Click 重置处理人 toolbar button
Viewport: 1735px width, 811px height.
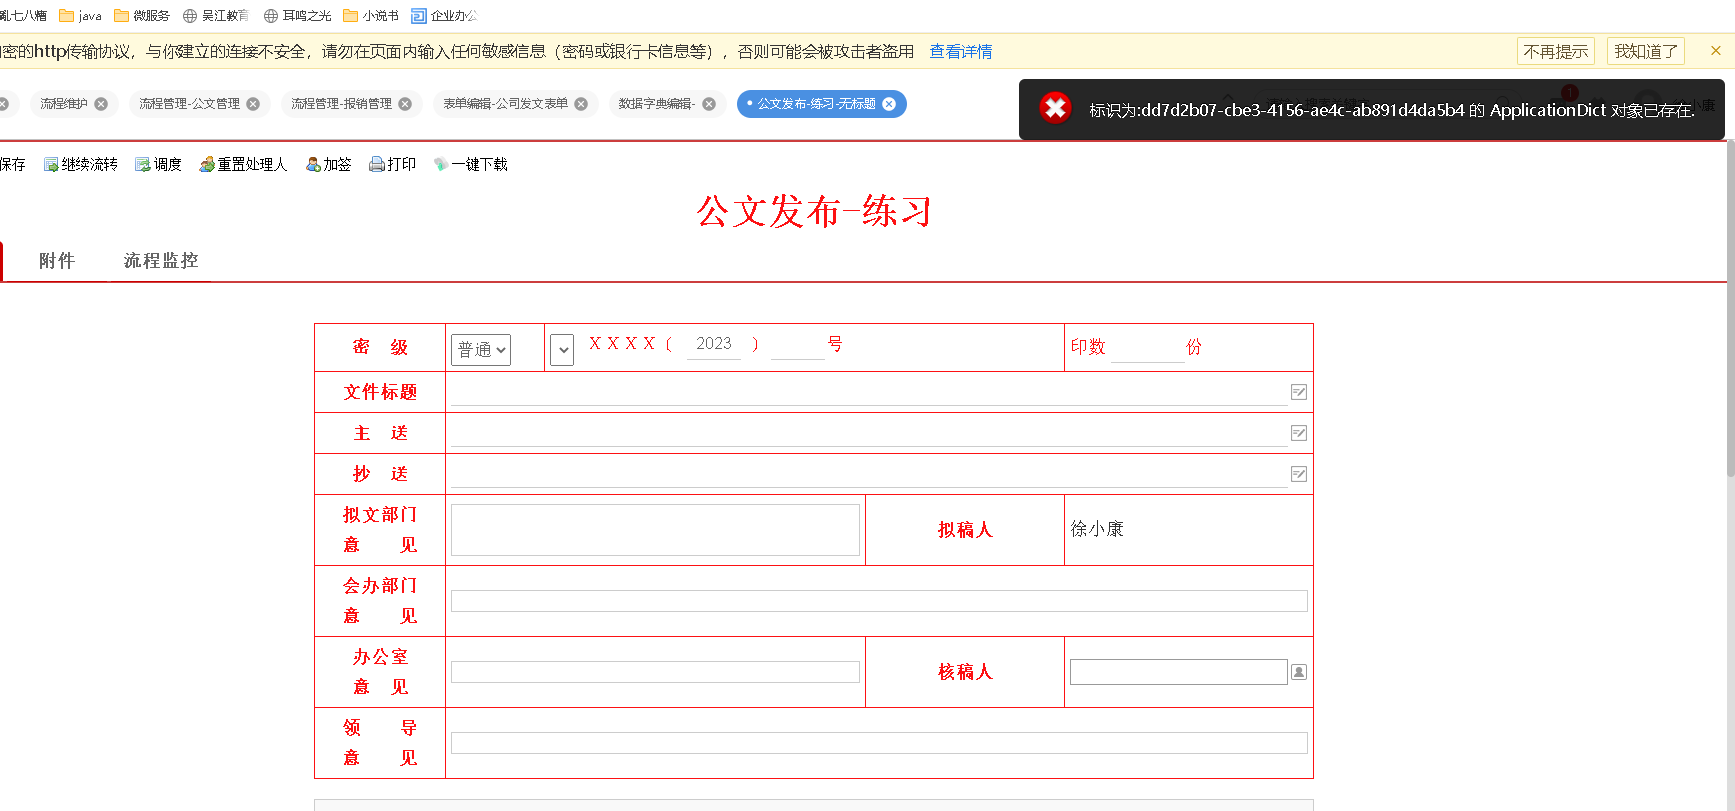243,164
